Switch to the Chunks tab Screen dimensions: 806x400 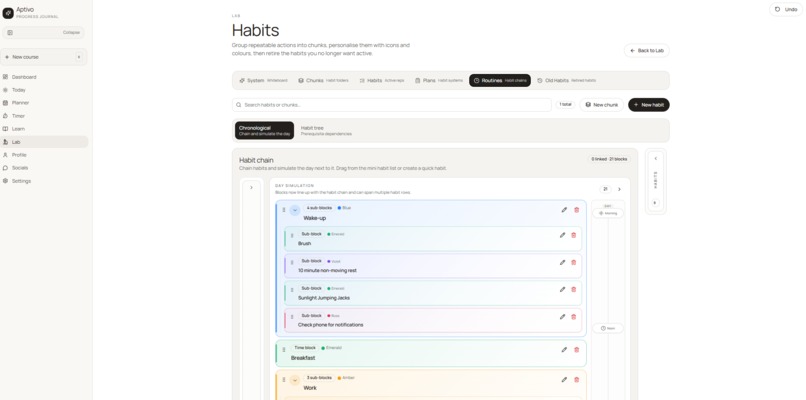click(323, 81)
